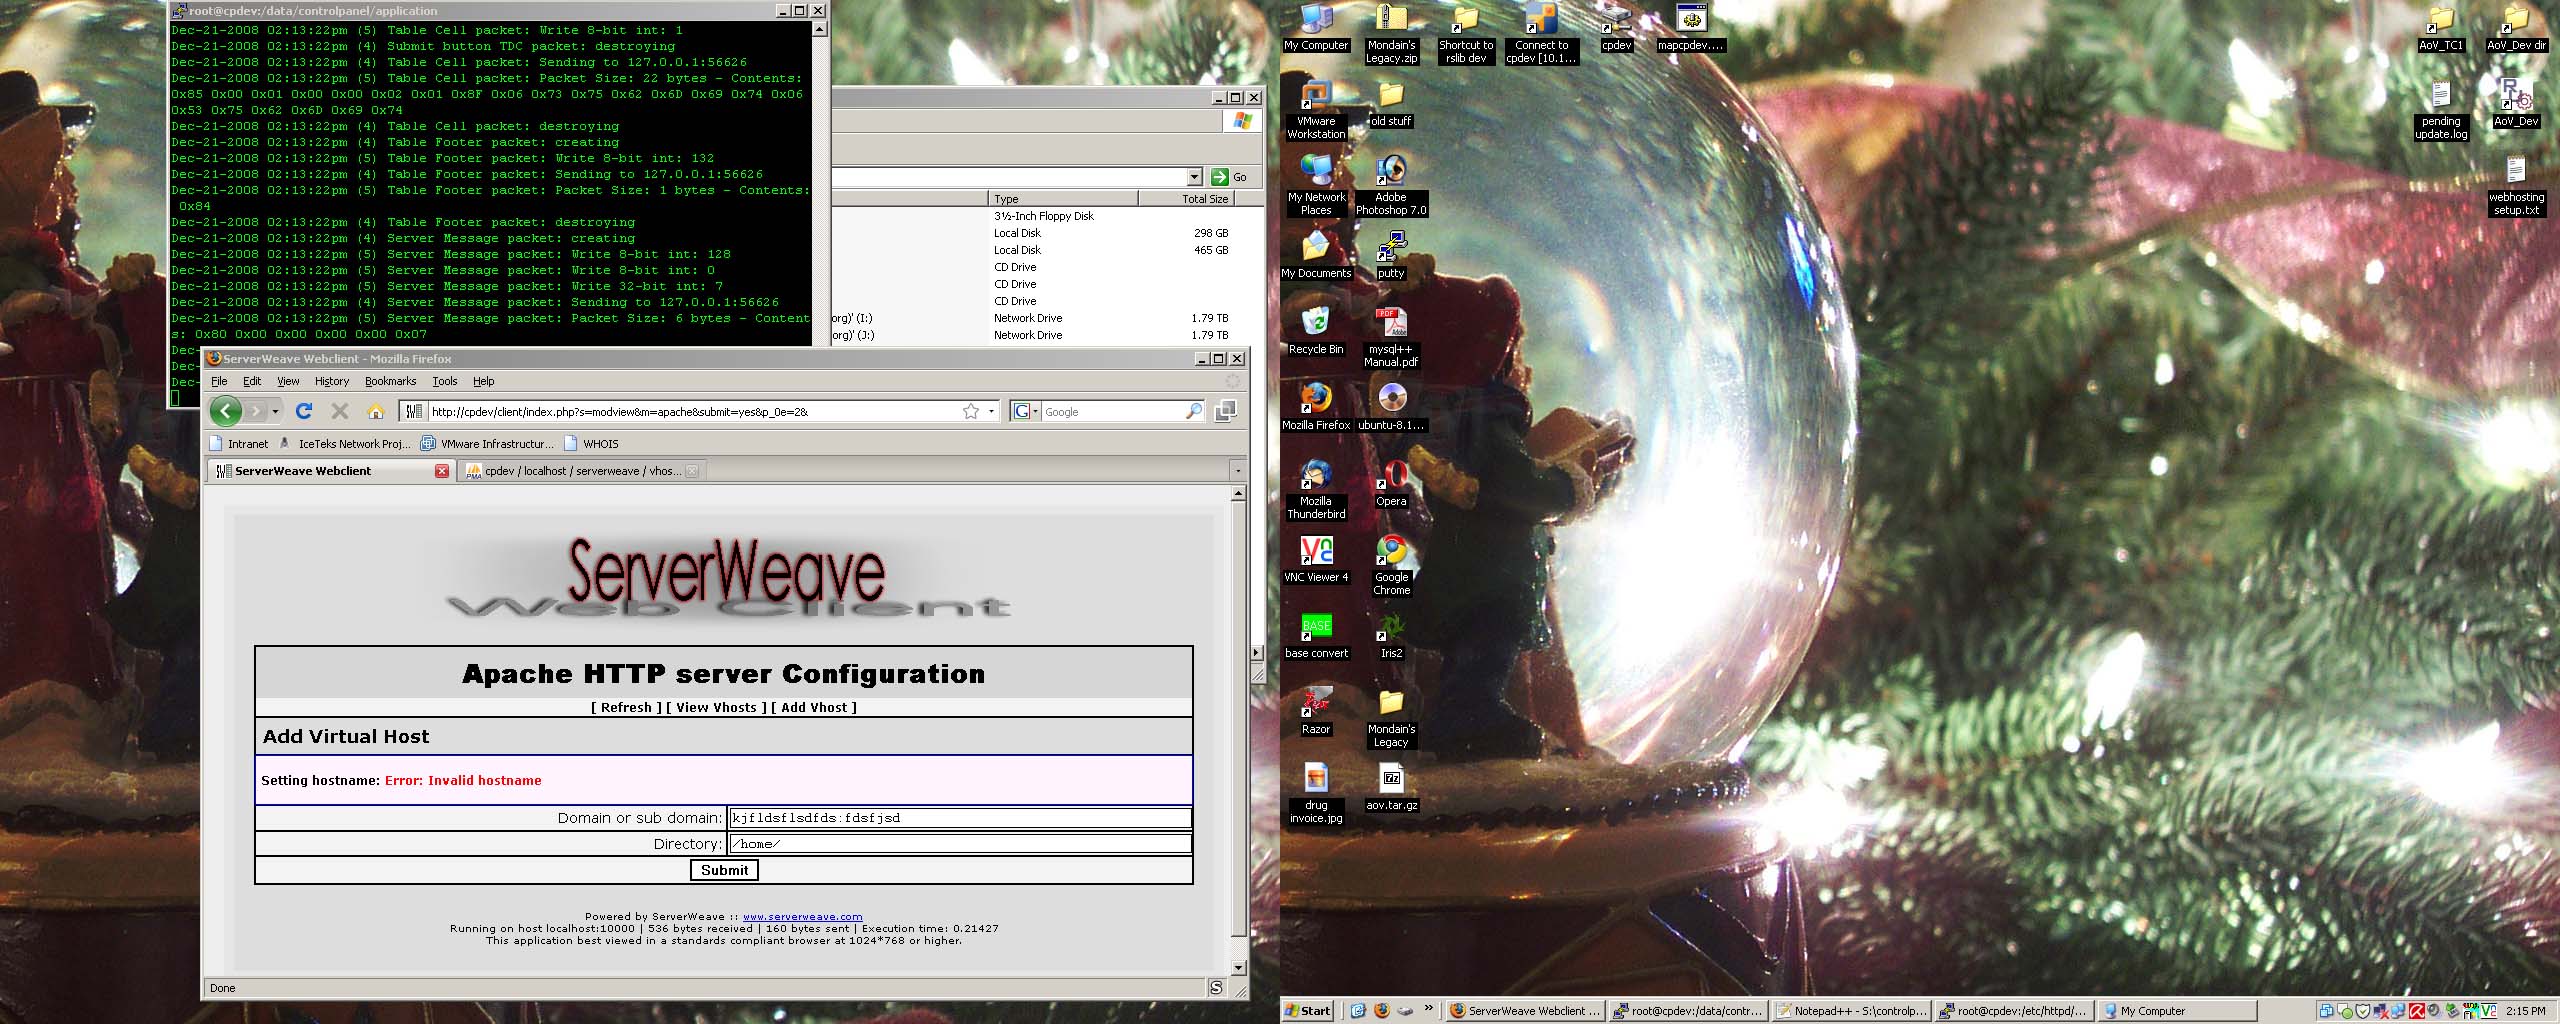The width and height of the screenshot is (2560, 1024).
Task: Open Mondain's Legacy.zip archive icon
Action: pyautogui.click(x=1391, y=34)
